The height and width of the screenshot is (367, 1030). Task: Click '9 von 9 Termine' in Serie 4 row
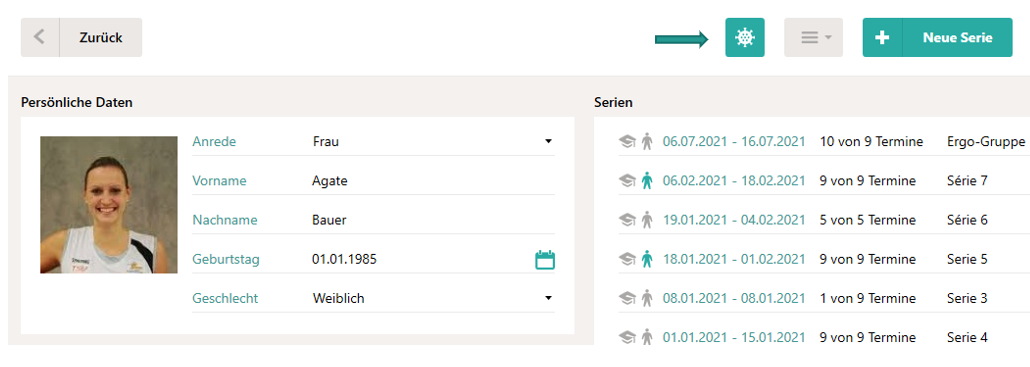pyautogui.click(x=868, y=337)
